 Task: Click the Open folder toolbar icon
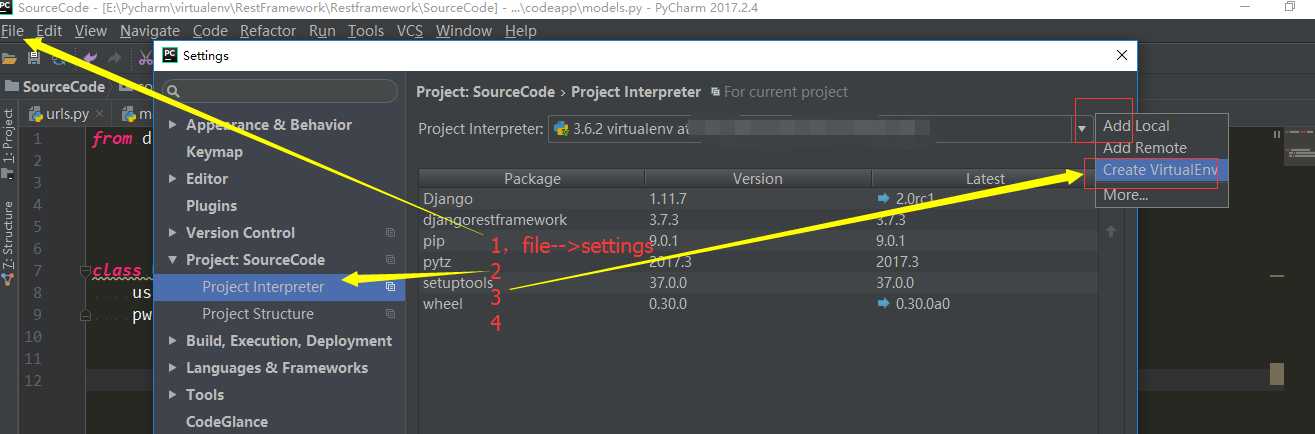[x=11, y=59]
